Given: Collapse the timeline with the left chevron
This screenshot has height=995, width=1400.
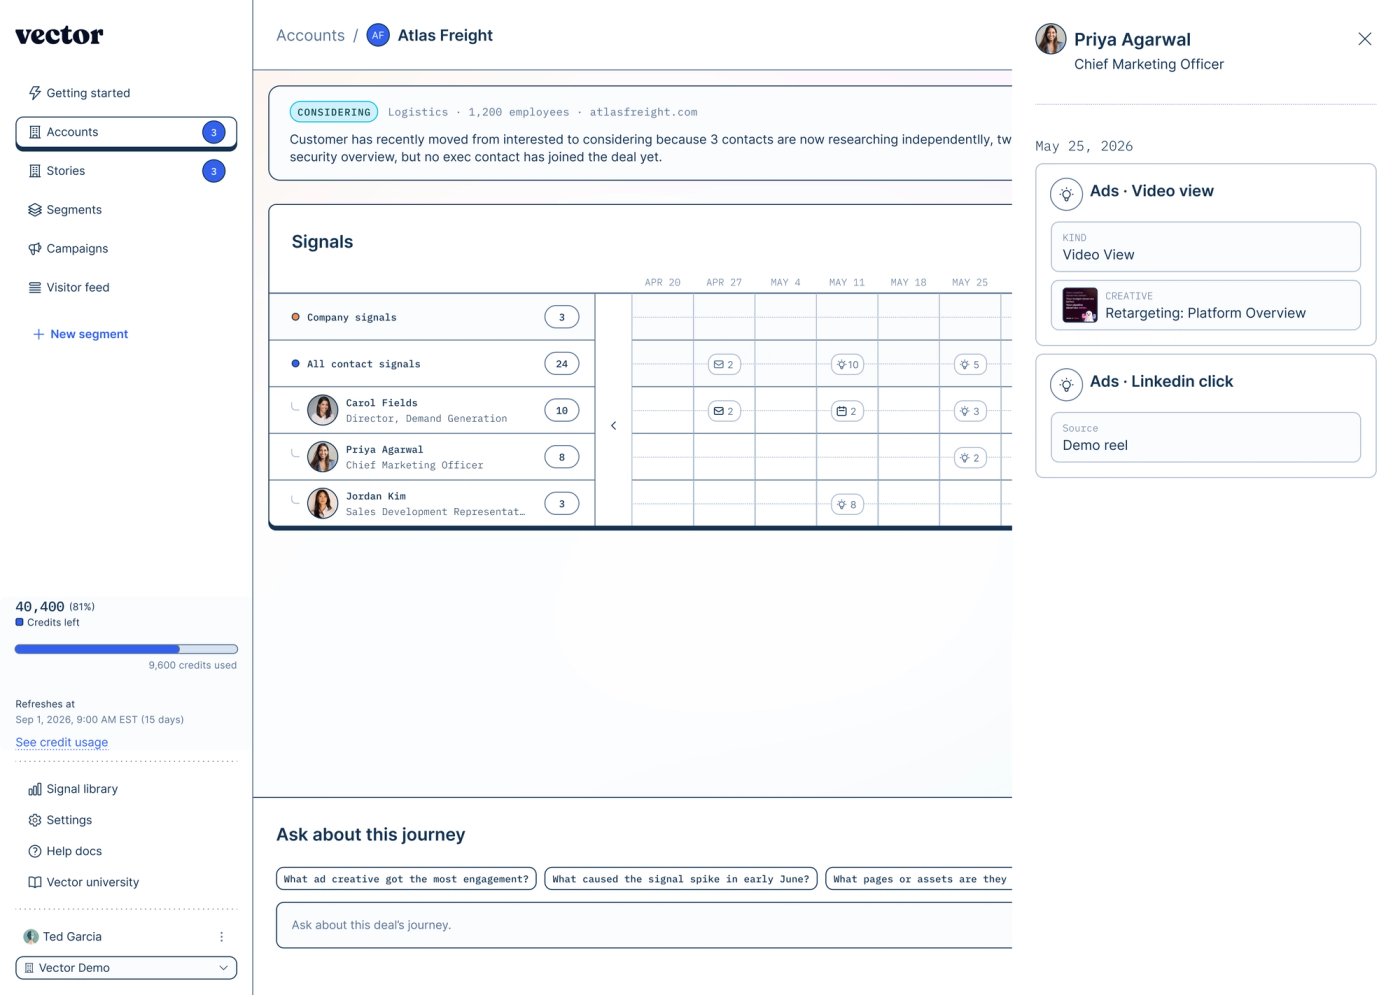Looking at the screenshot, I should [x=614, y=426].
